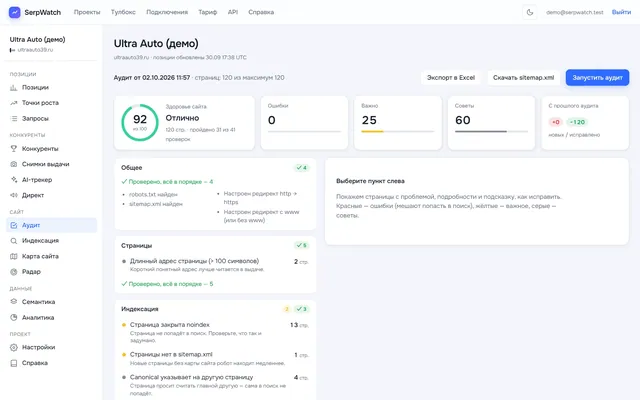Image resolution: width=640 pixels, height=400 pixels.
Task: Select the Важно 25 card
Action: 398,123
